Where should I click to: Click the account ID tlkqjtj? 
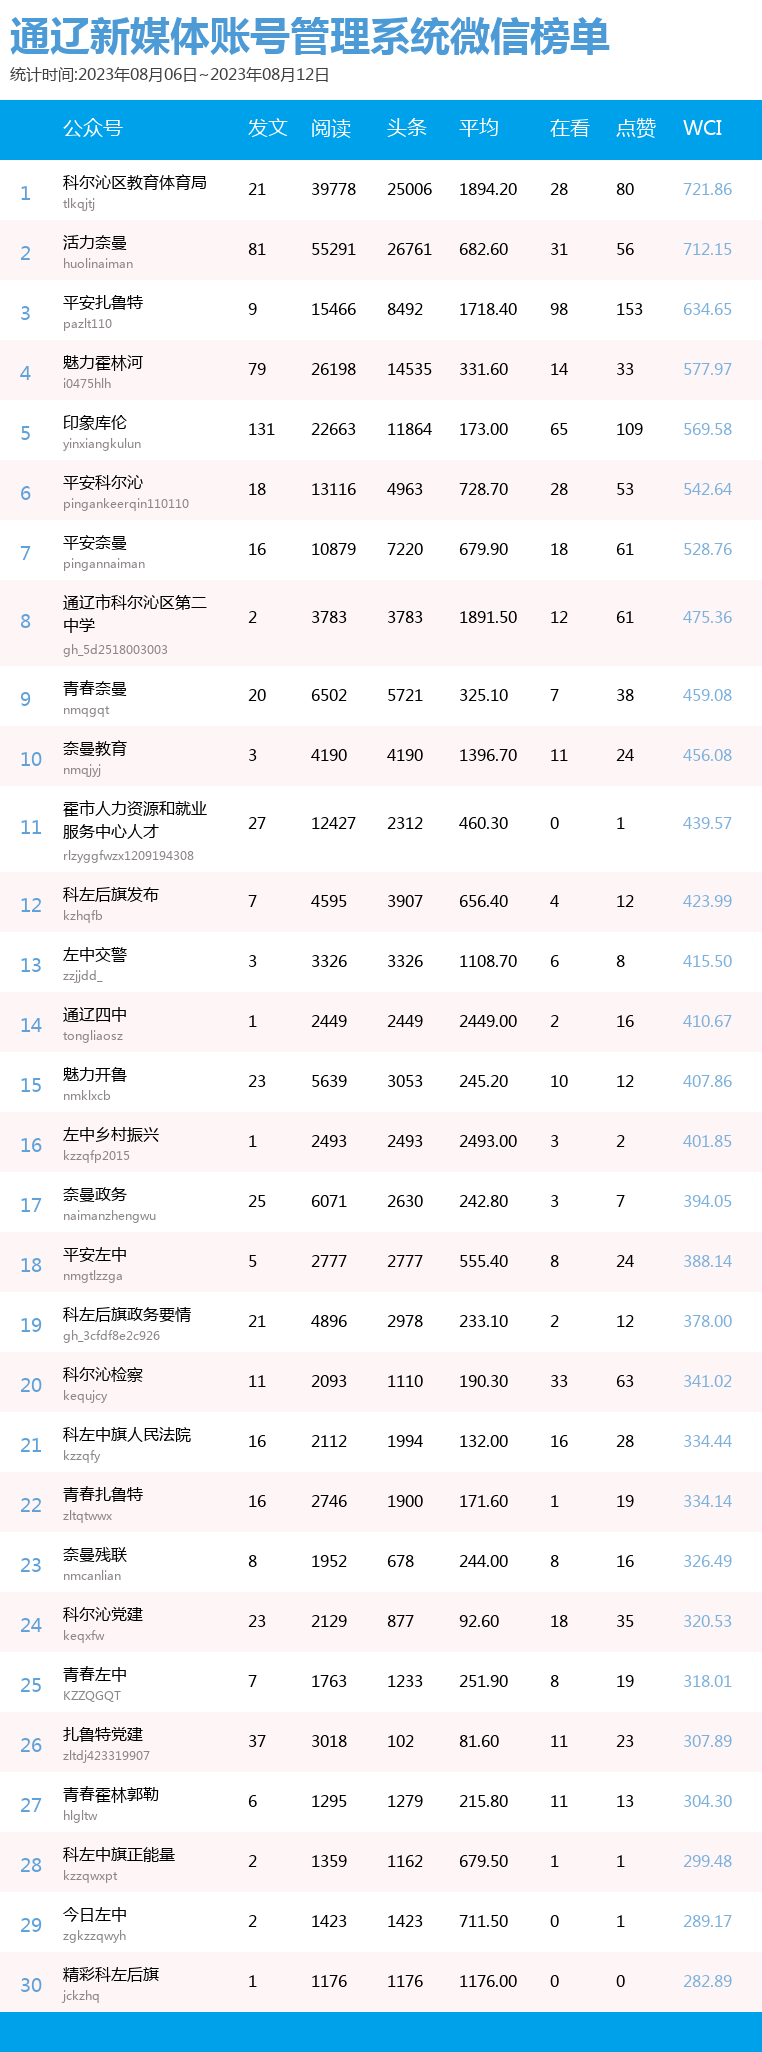coord(79,204)
